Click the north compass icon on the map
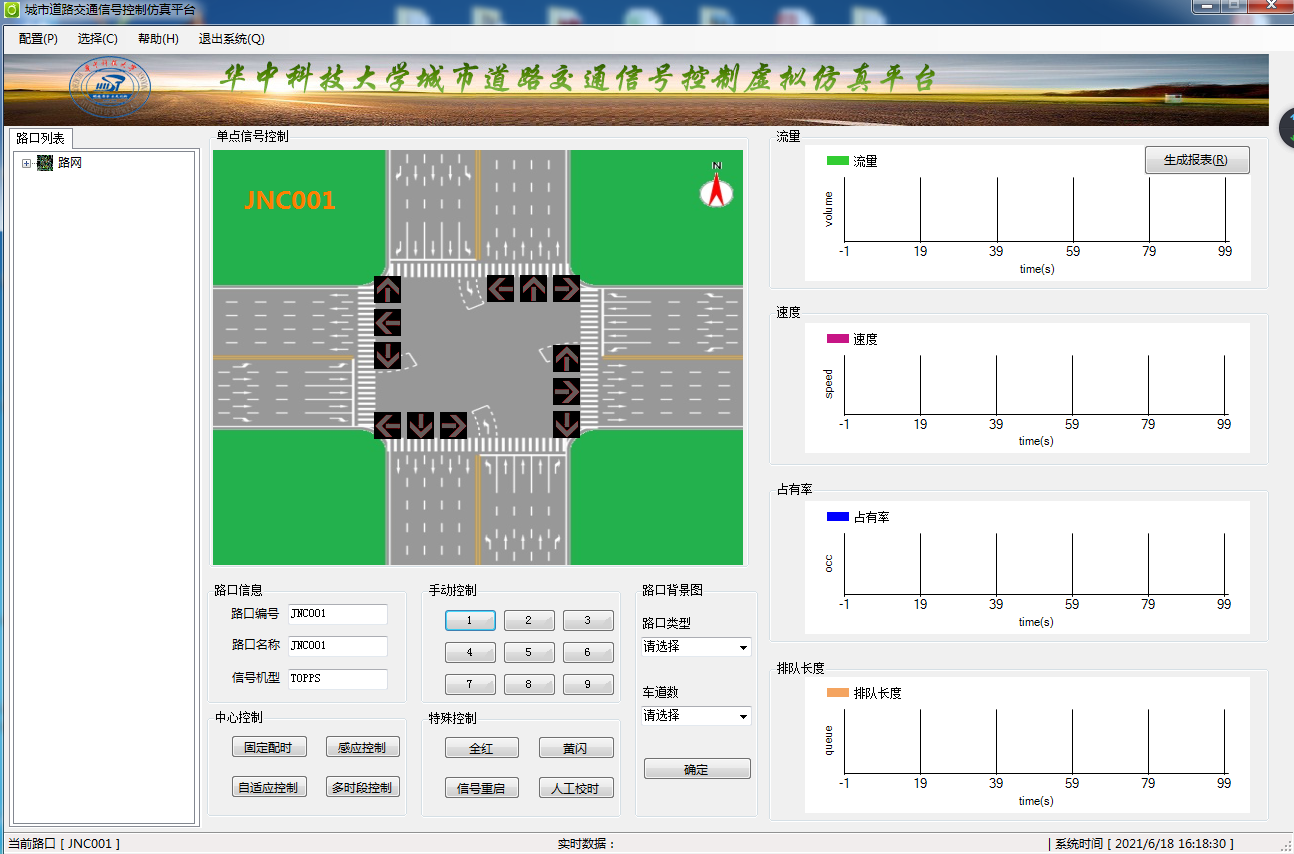 pos(716,188)
